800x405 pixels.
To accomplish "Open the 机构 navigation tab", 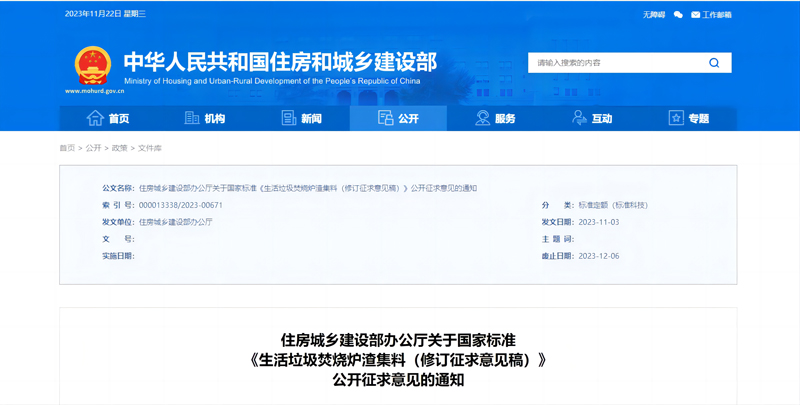I will click(x=205, y=118).
